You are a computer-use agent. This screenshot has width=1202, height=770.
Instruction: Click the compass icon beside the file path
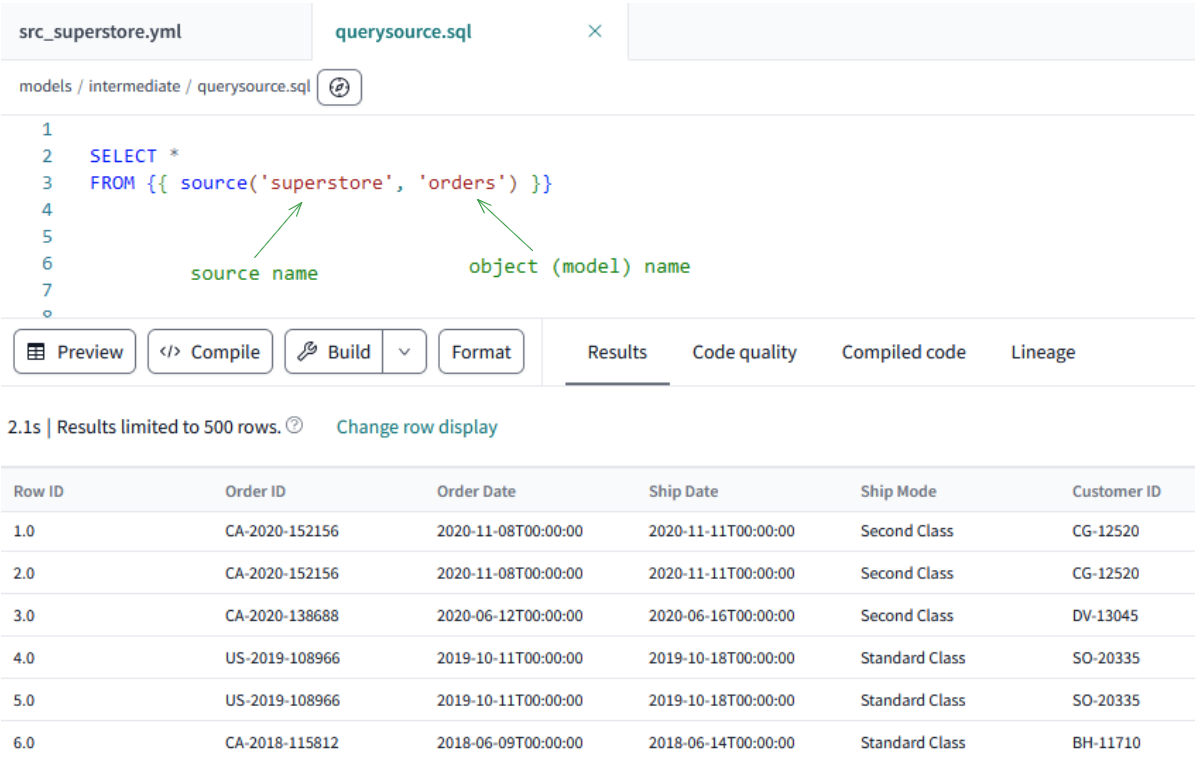click(339, 87)
